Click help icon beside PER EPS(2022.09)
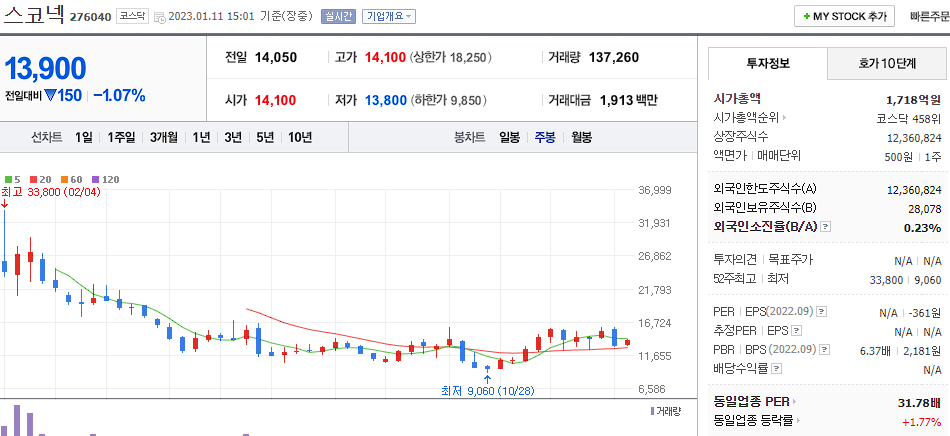 click(822, 312)
